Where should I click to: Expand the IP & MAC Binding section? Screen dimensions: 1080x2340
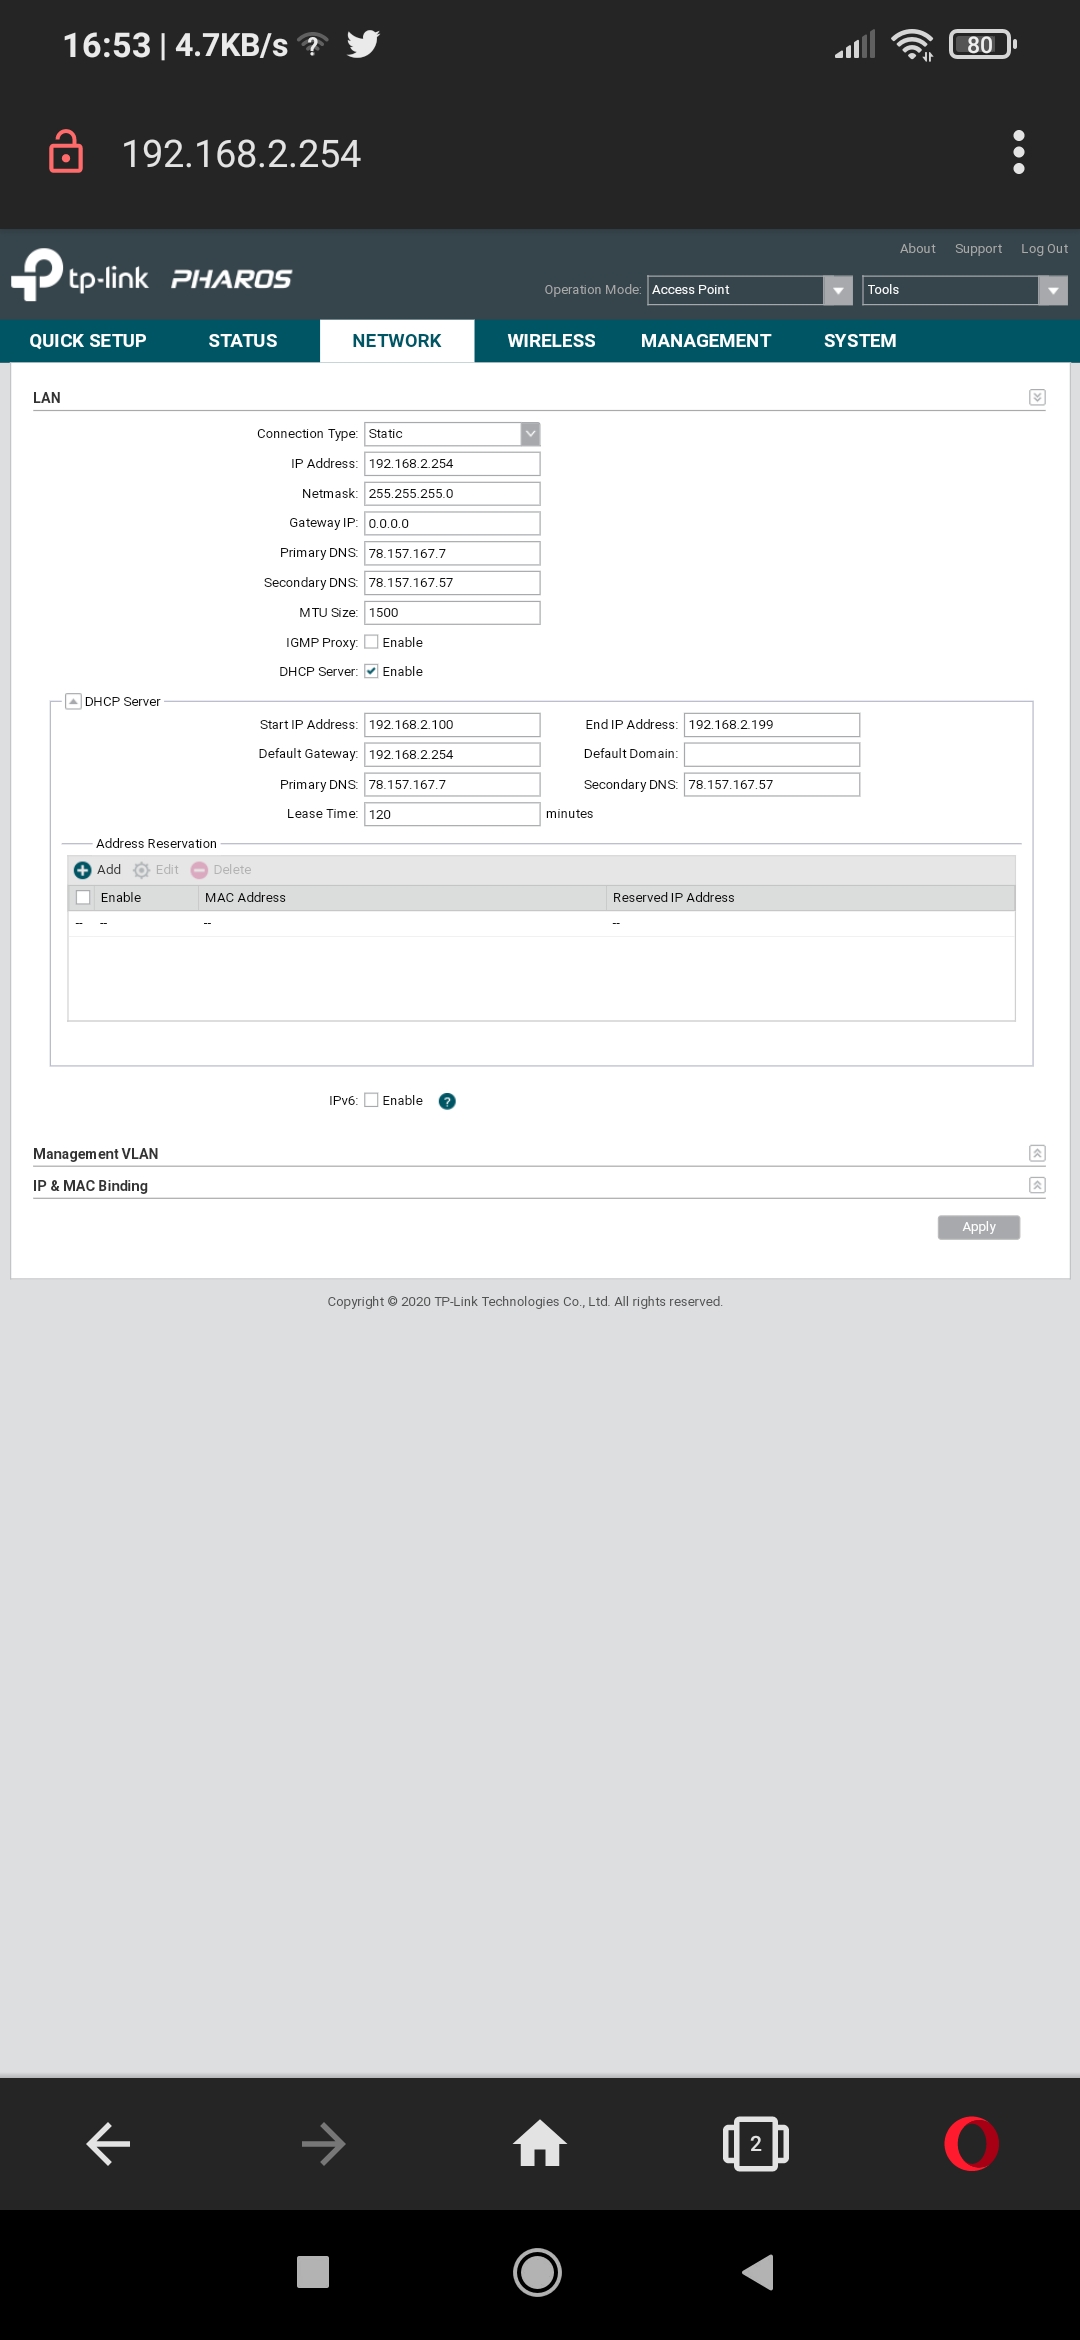tap(1037, 1185)
